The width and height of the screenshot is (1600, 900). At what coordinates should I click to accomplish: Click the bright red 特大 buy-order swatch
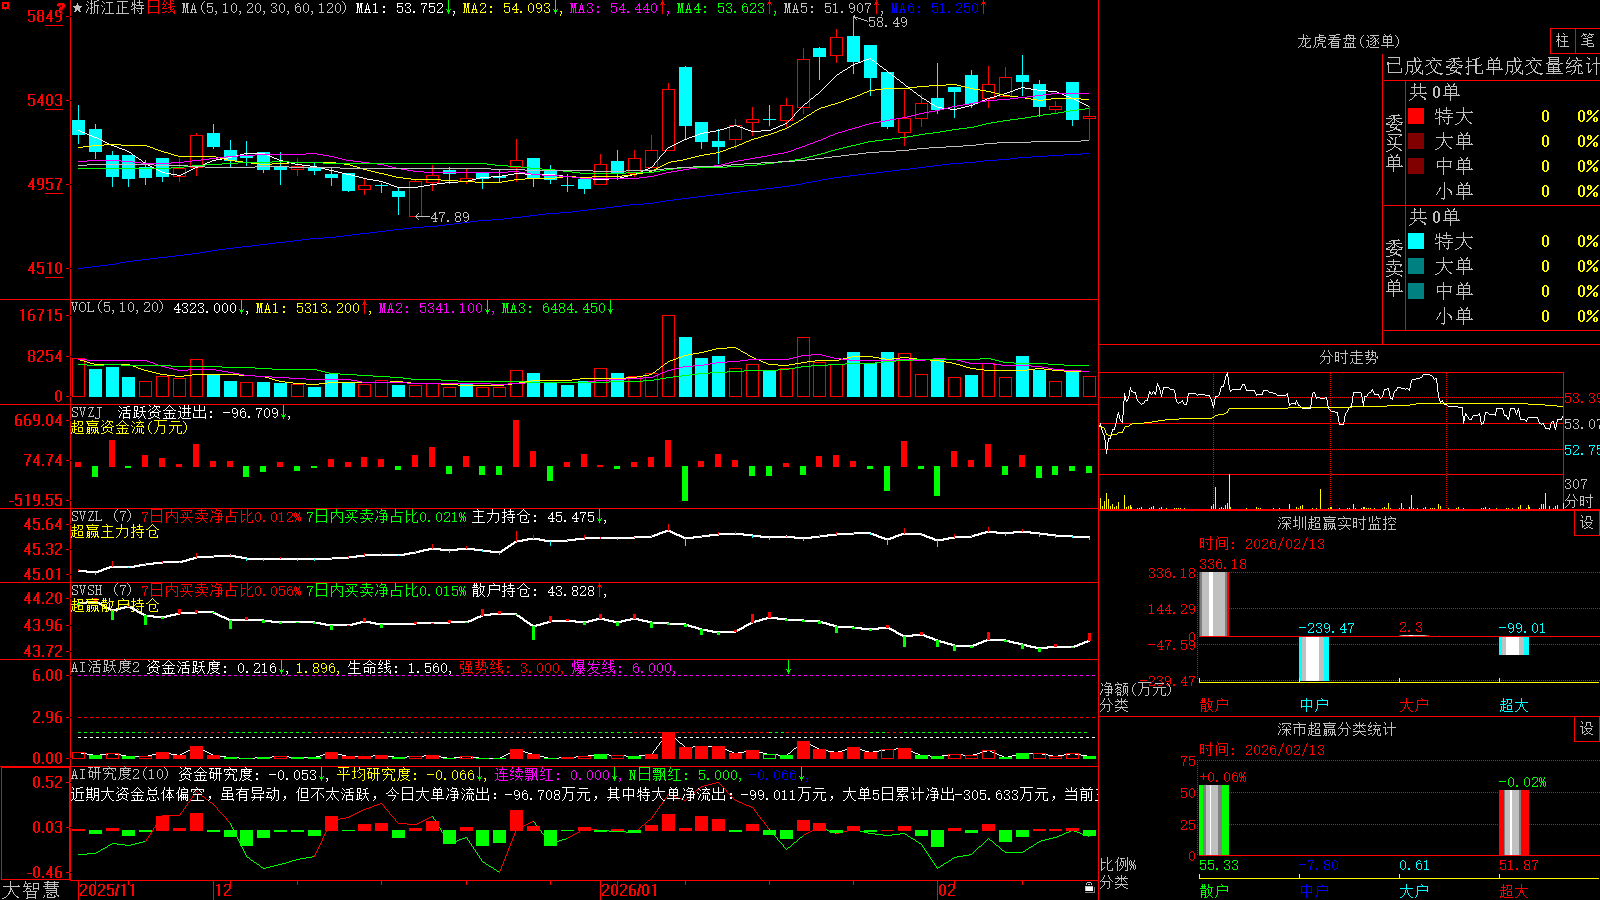click(x=1416, y=116)
